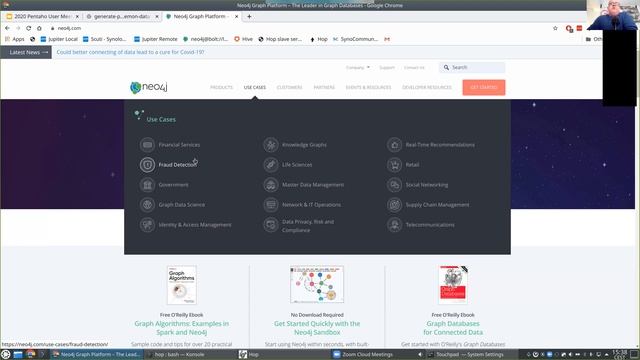
Task: Click the Data Privacy, Risk and Compliance icon
Action: click(271, 224)
